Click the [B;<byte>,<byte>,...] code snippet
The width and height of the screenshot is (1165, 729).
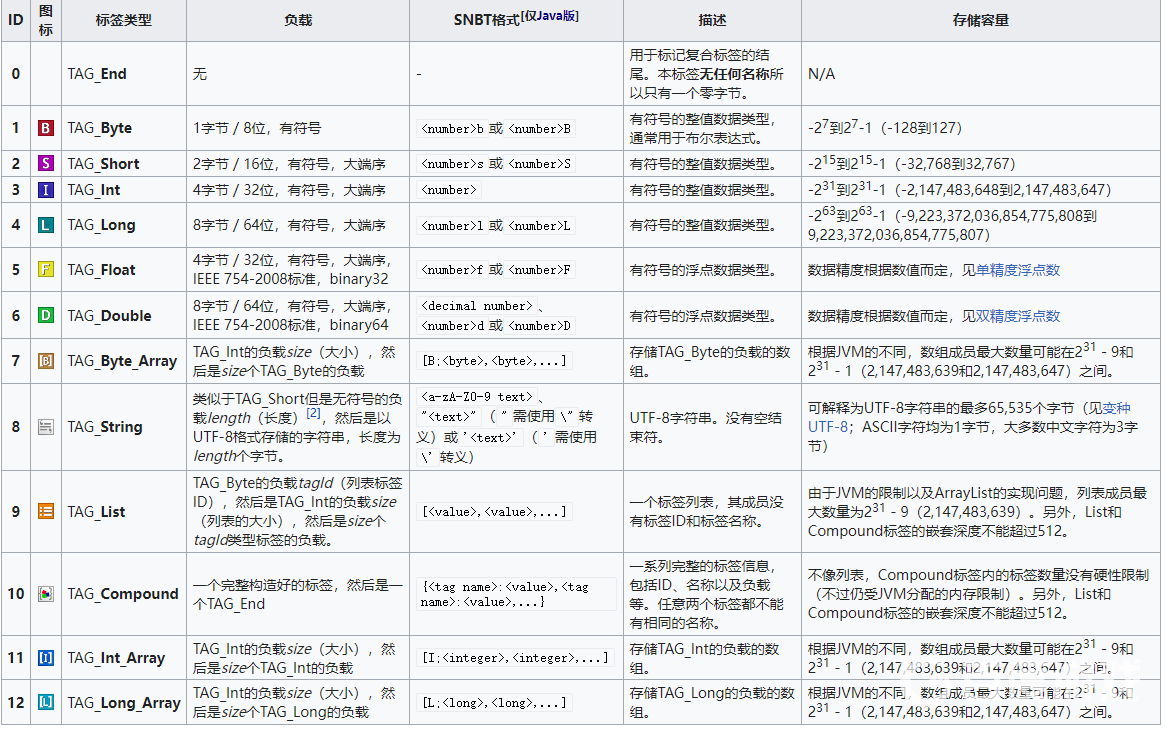pyautogui.click(x=495, y=361)
